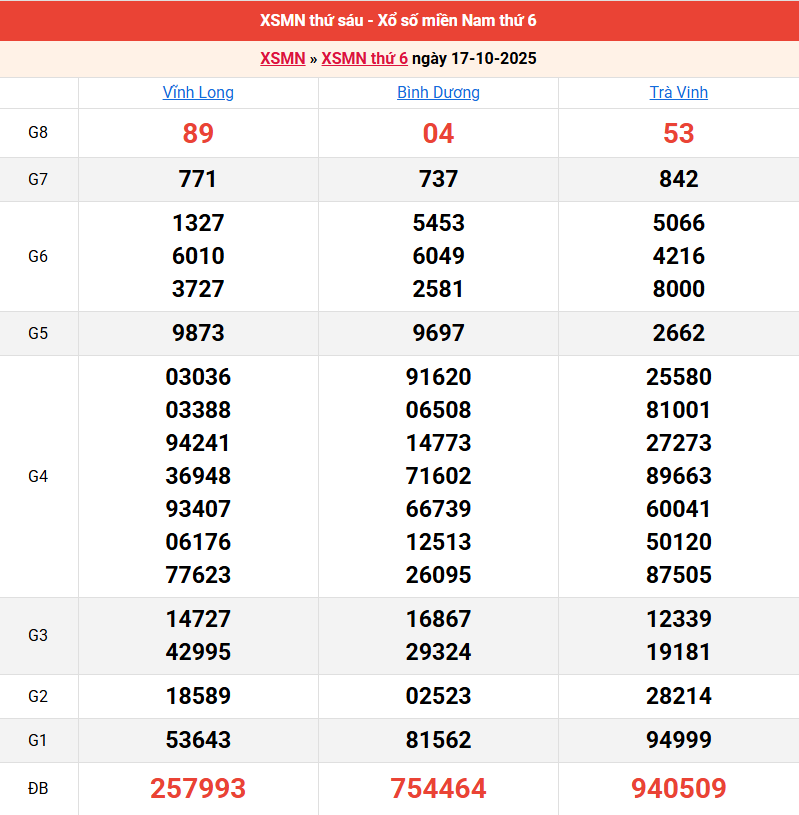799x815 pixels.
Task: Open the Bình Dương province link
Action: pyautogui.click(x=438, y=92)
